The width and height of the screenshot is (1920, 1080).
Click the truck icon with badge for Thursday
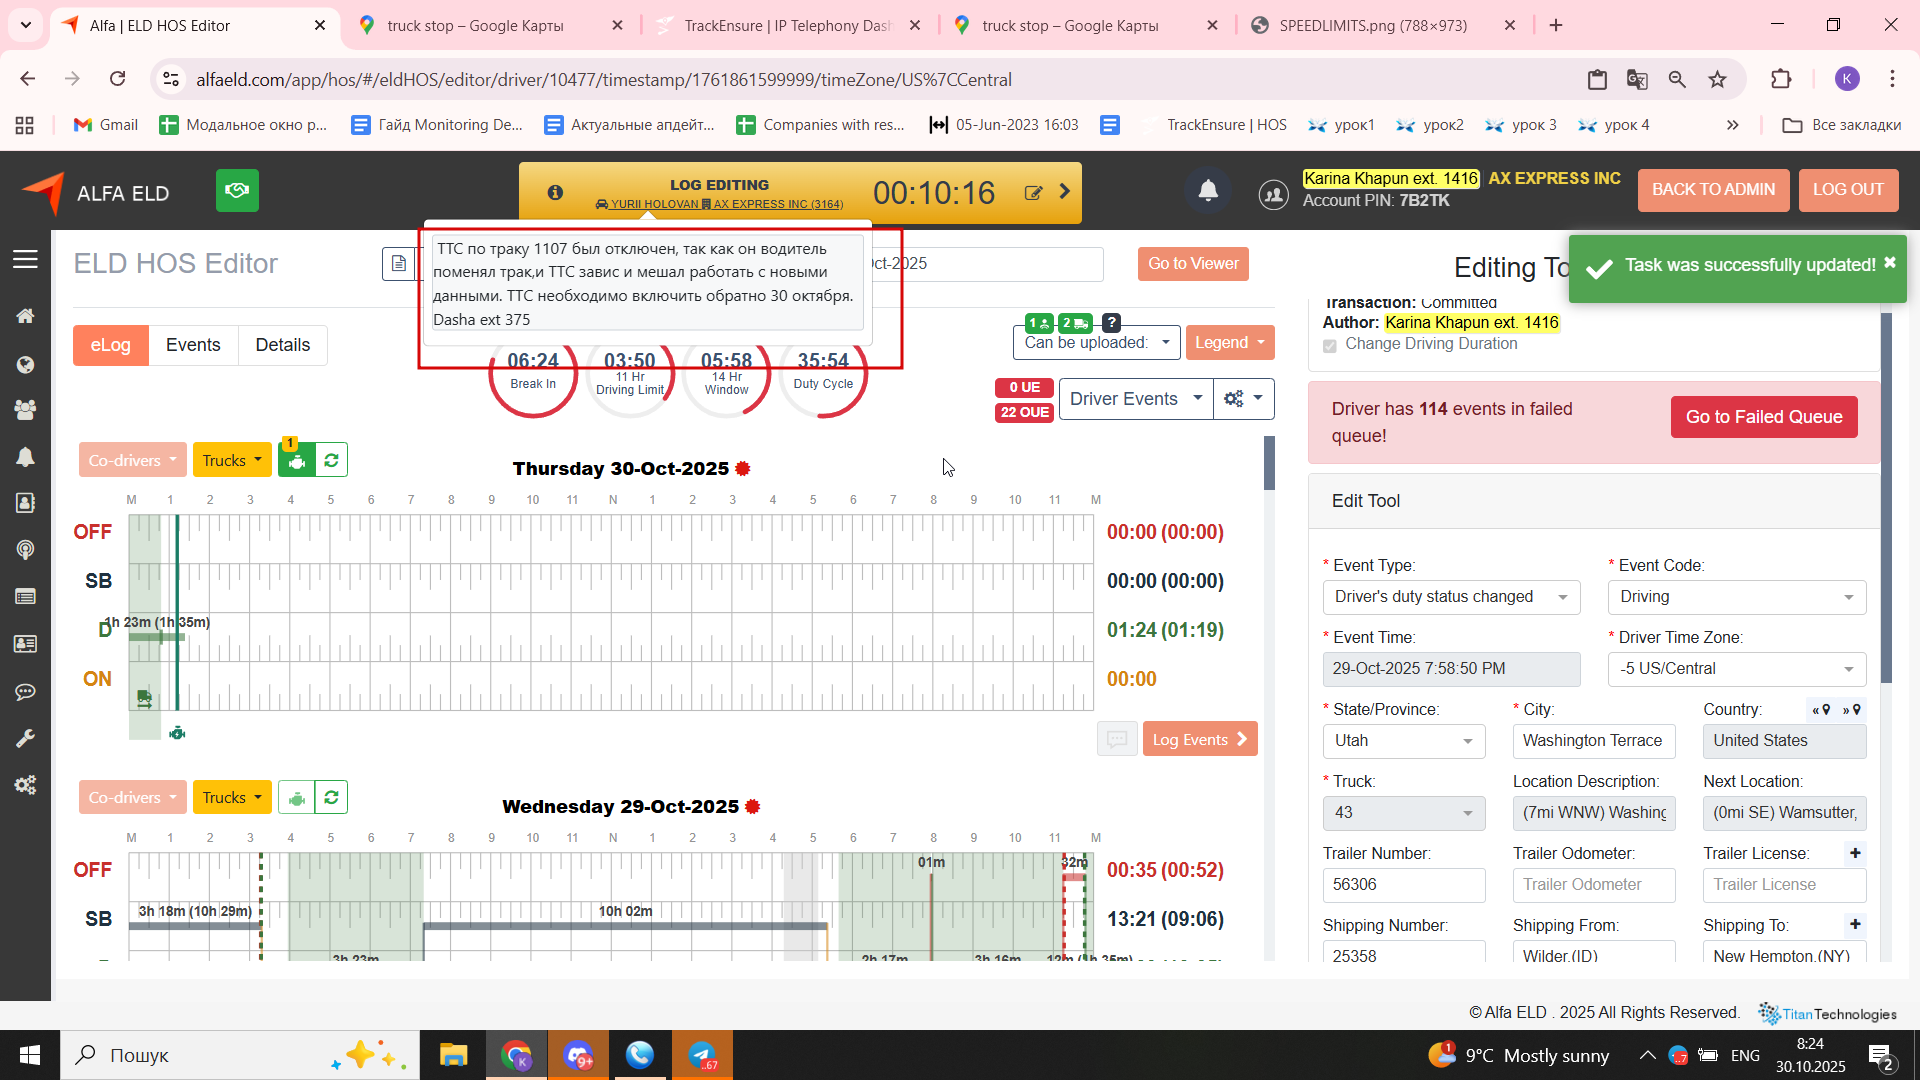(296, 460)
